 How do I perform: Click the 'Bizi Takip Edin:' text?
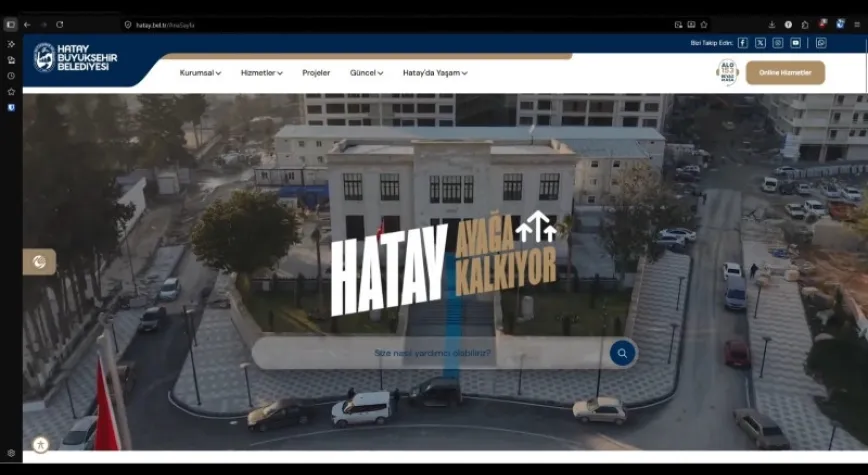click(711, 43)
